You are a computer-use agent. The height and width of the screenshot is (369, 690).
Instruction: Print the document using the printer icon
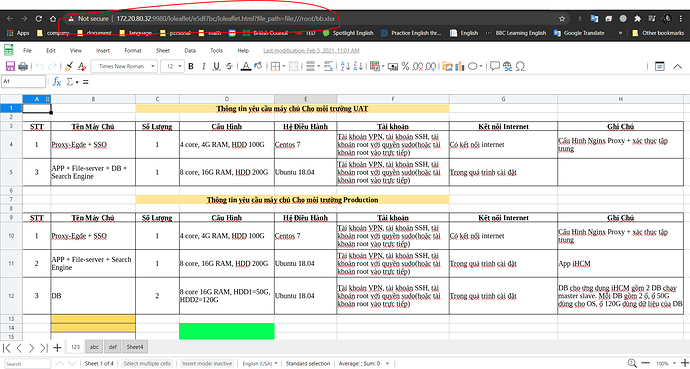tap(23, 66)
